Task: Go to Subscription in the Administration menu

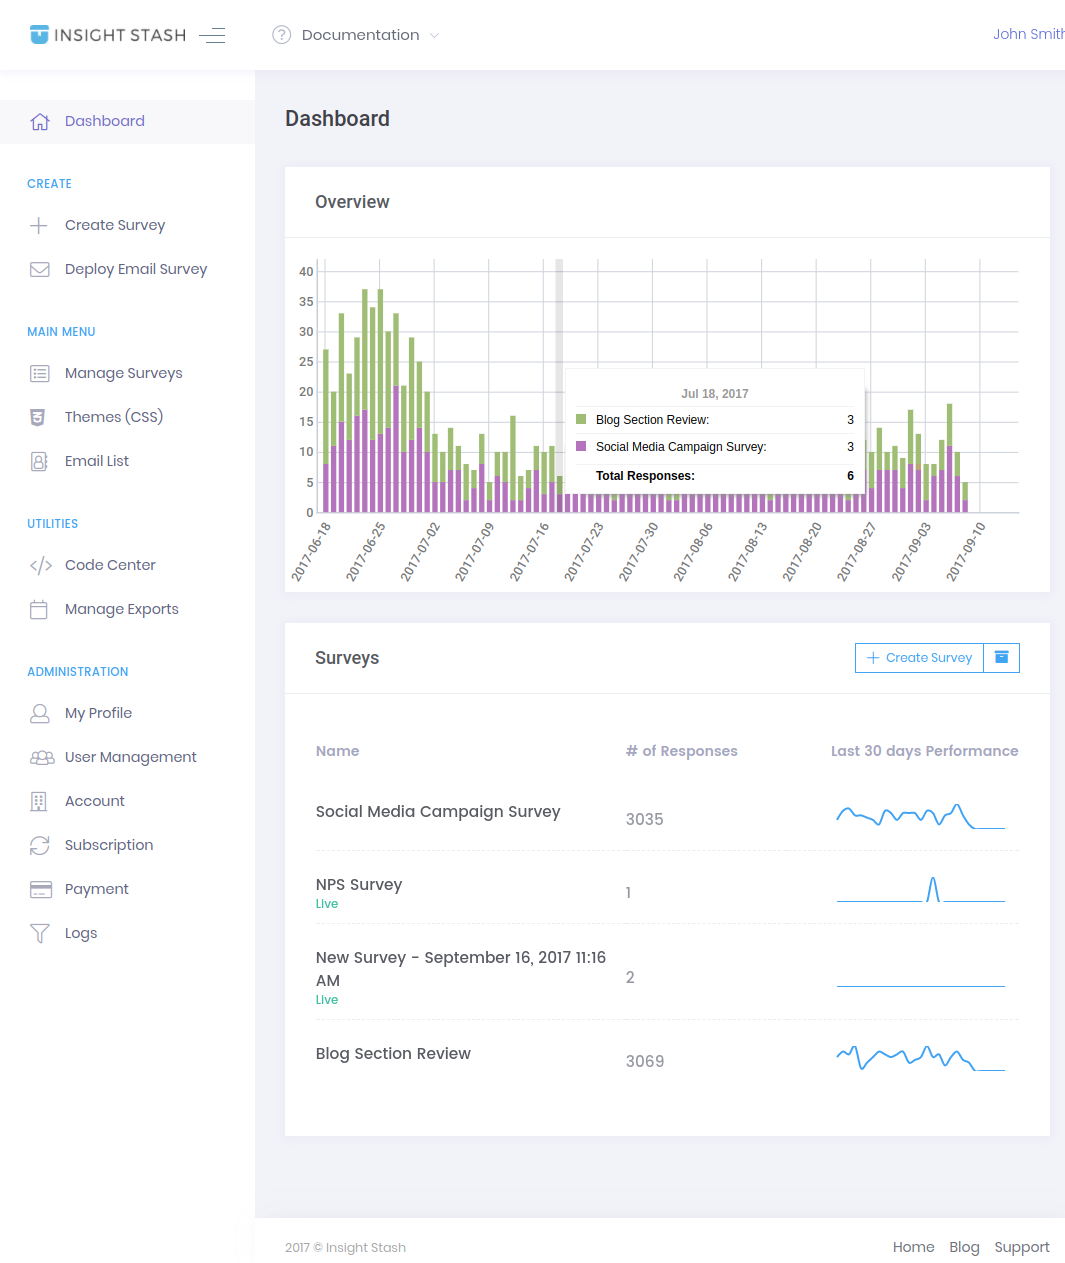Action: point(109,845)
